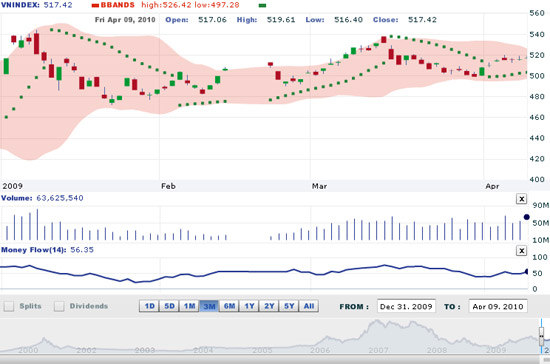550x364 pixels.
Task: Click the green legend swatch beside BBANDS values
Action: 262,6
